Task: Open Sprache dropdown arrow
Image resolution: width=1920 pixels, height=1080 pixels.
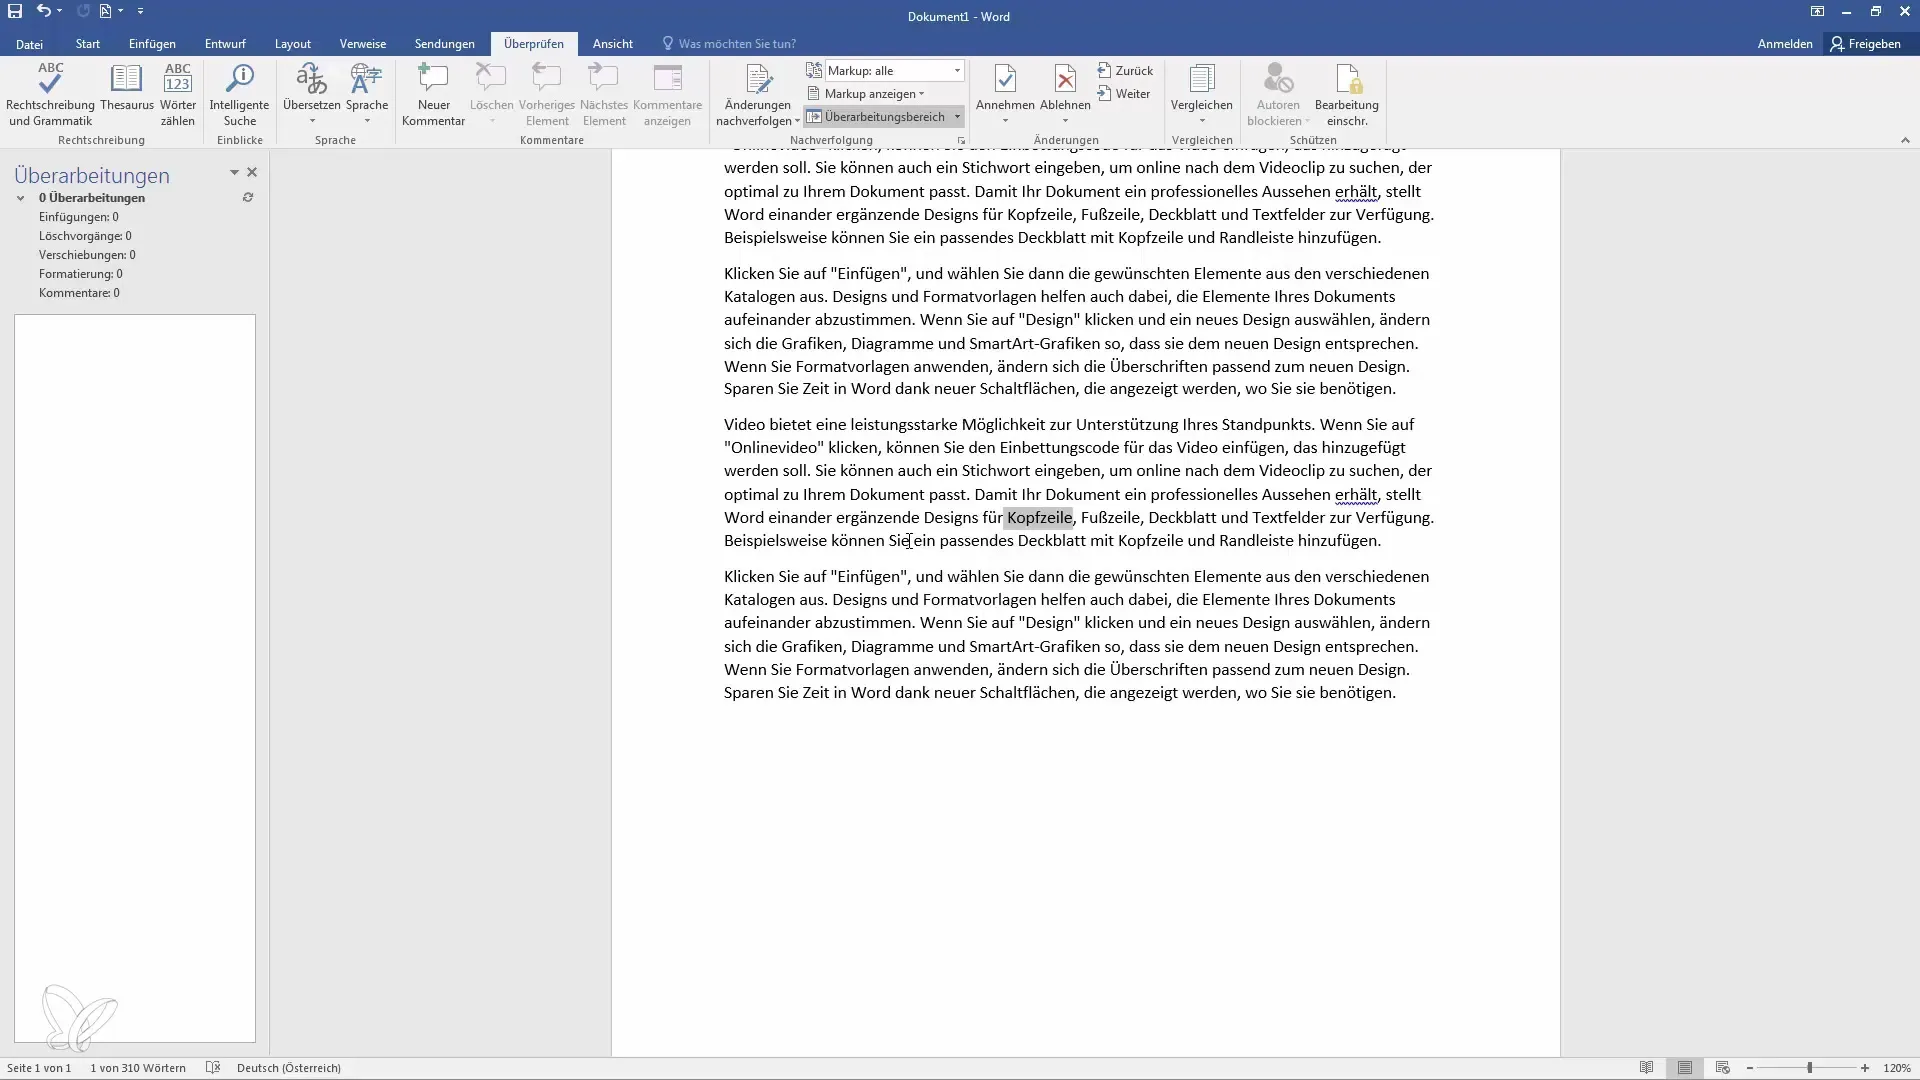Action: point(367,122)
